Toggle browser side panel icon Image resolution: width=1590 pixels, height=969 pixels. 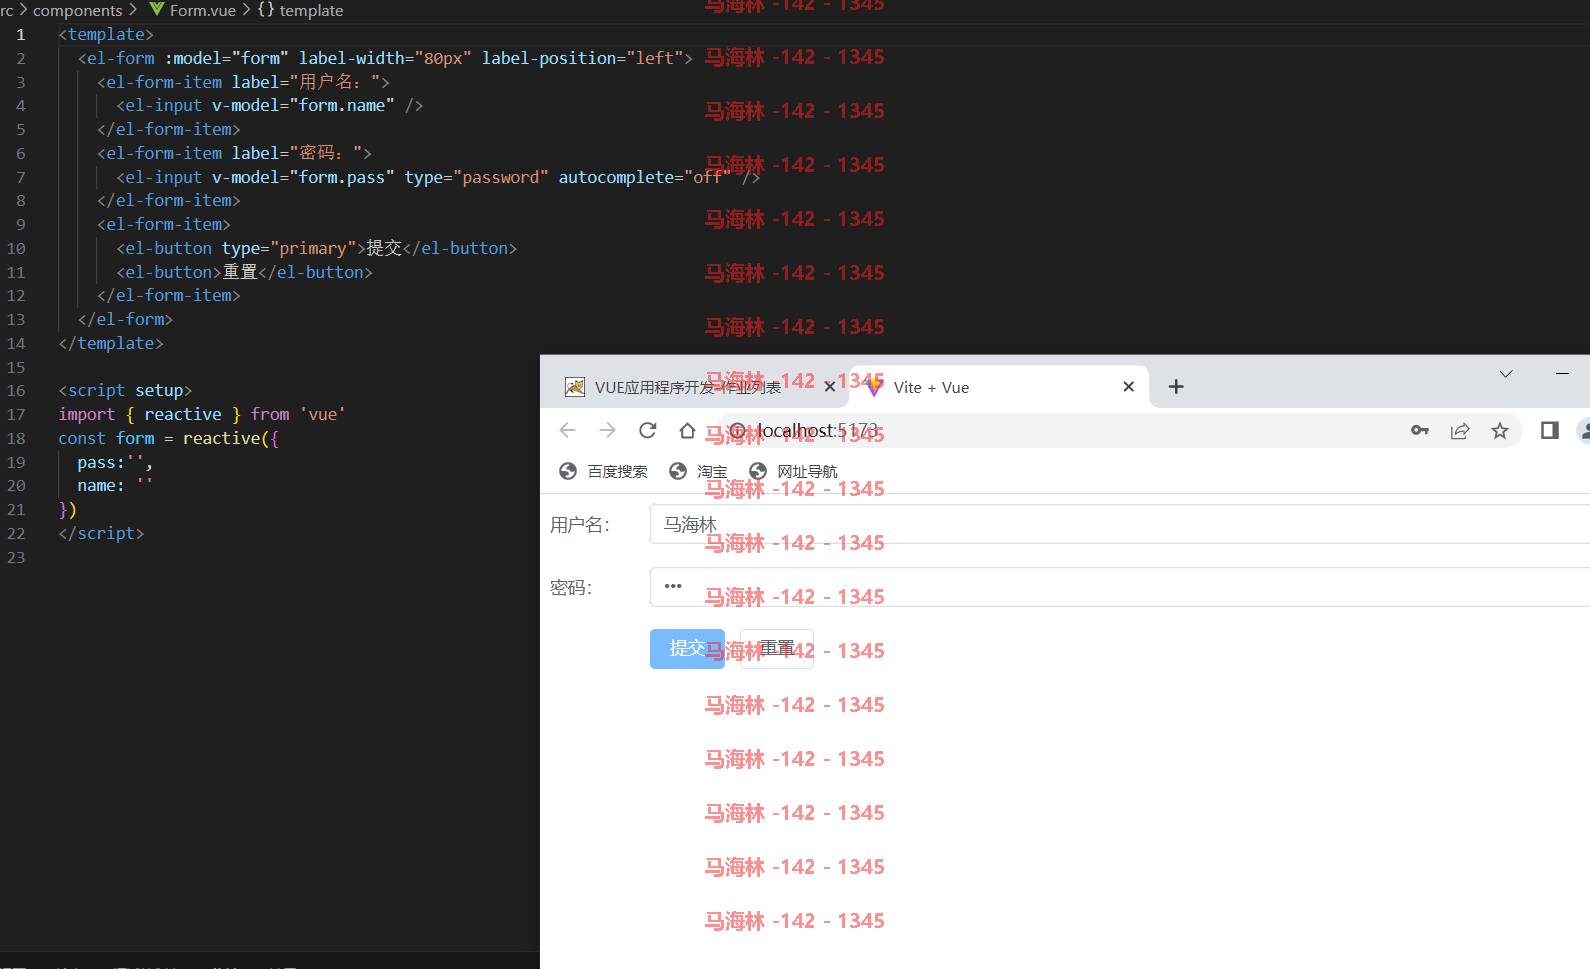[x=1550, y=430]
